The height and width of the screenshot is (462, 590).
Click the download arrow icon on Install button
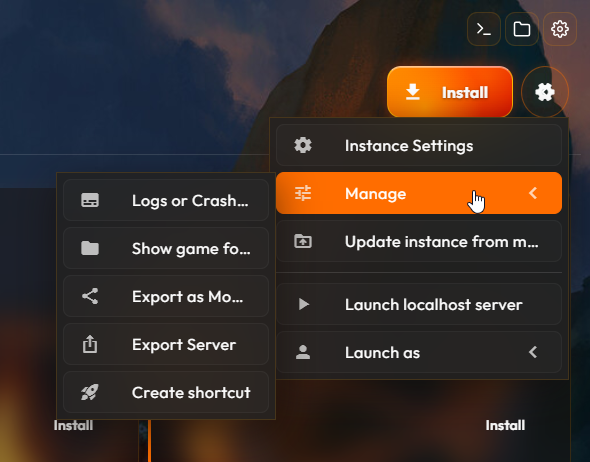point(413,92)
